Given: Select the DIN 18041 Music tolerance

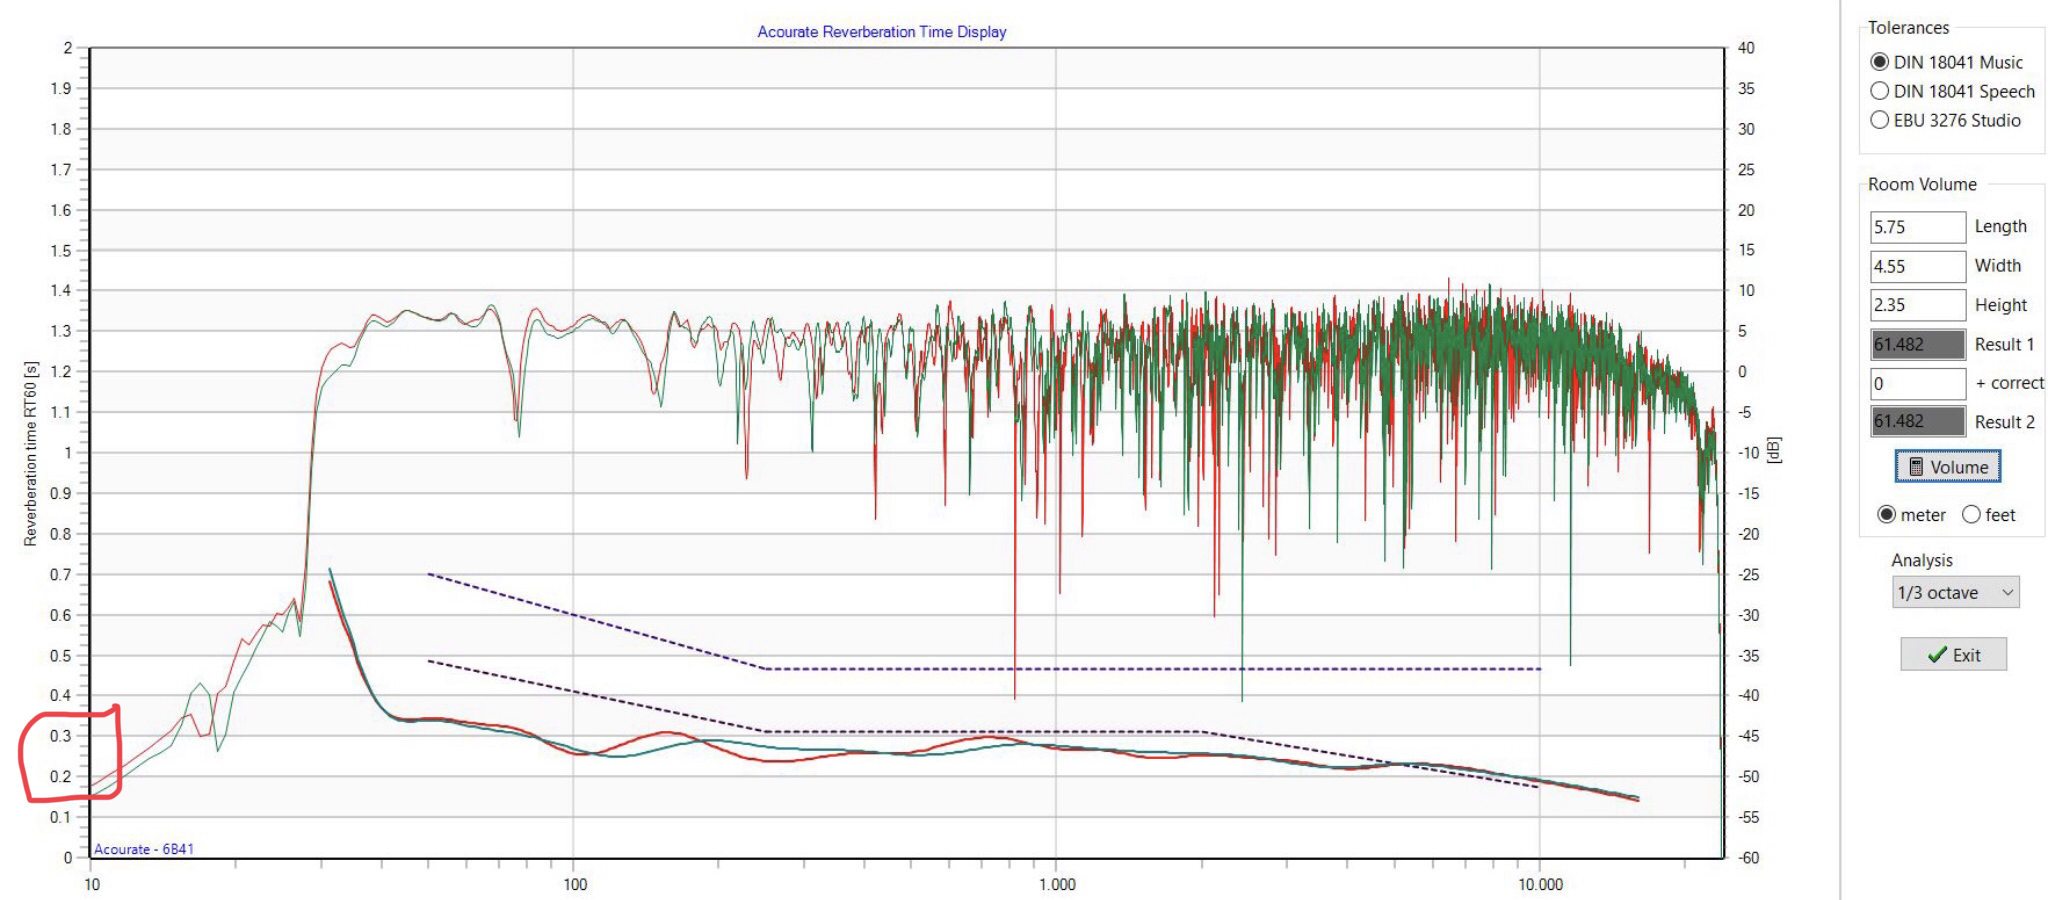Looking at the screenshot, I should (1946, 62).
